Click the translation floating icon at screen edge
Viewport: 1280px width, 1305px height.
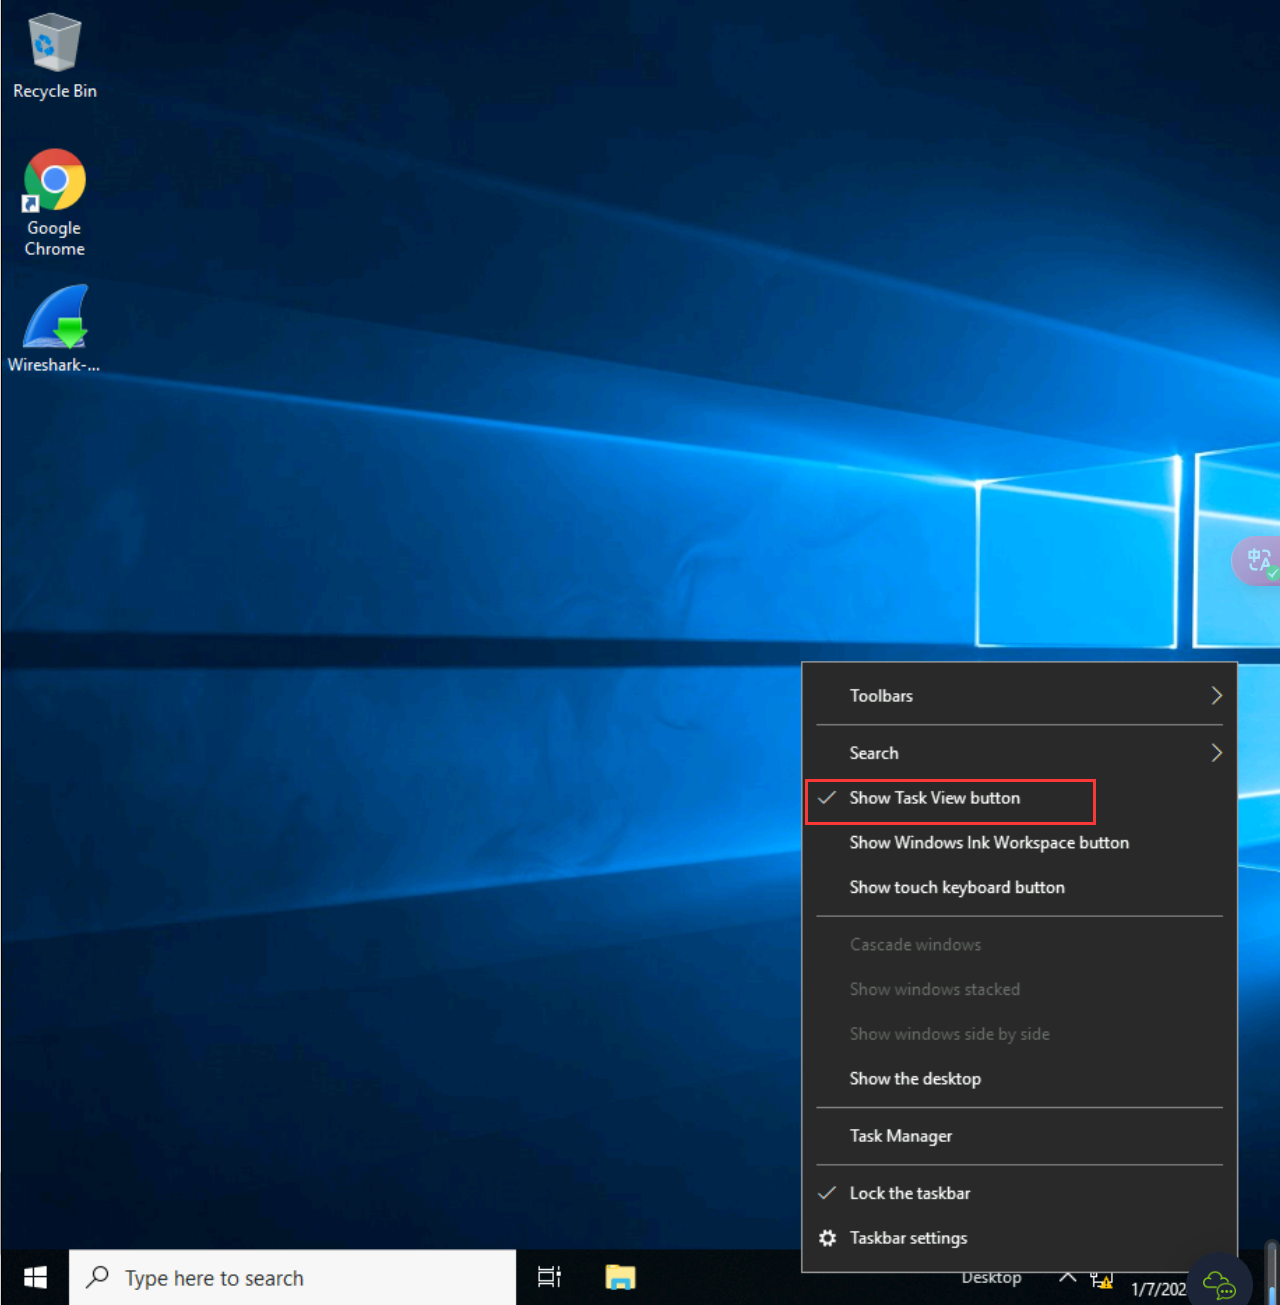click(x=1258, y=560)
